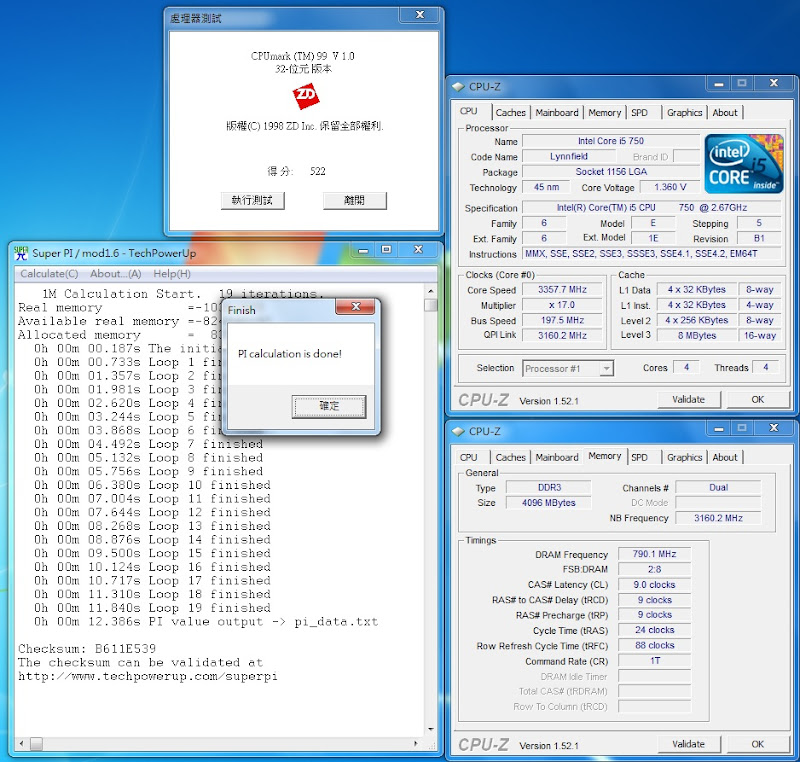
Task: Click the Name field showing Intel Core i5 750
Action: [x=611, y=141]
